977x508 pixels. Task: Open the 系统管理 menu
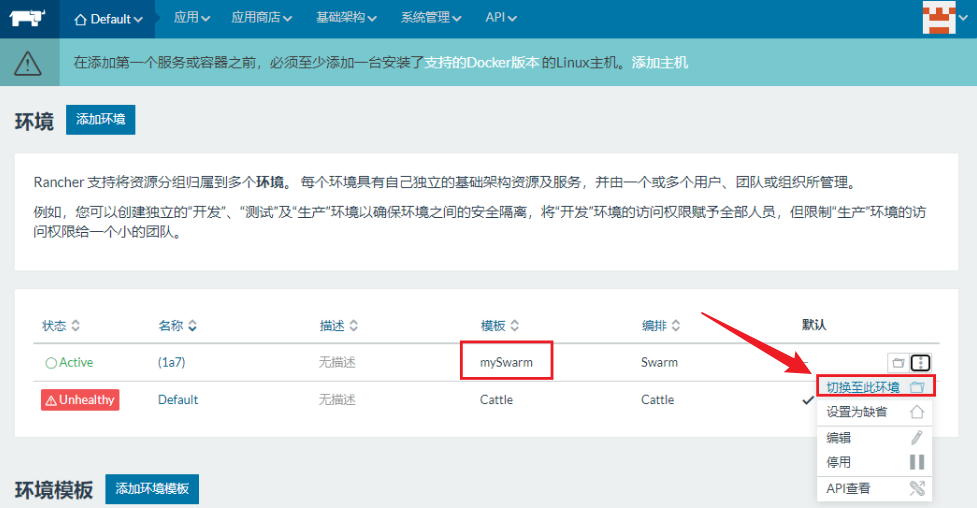431,18
